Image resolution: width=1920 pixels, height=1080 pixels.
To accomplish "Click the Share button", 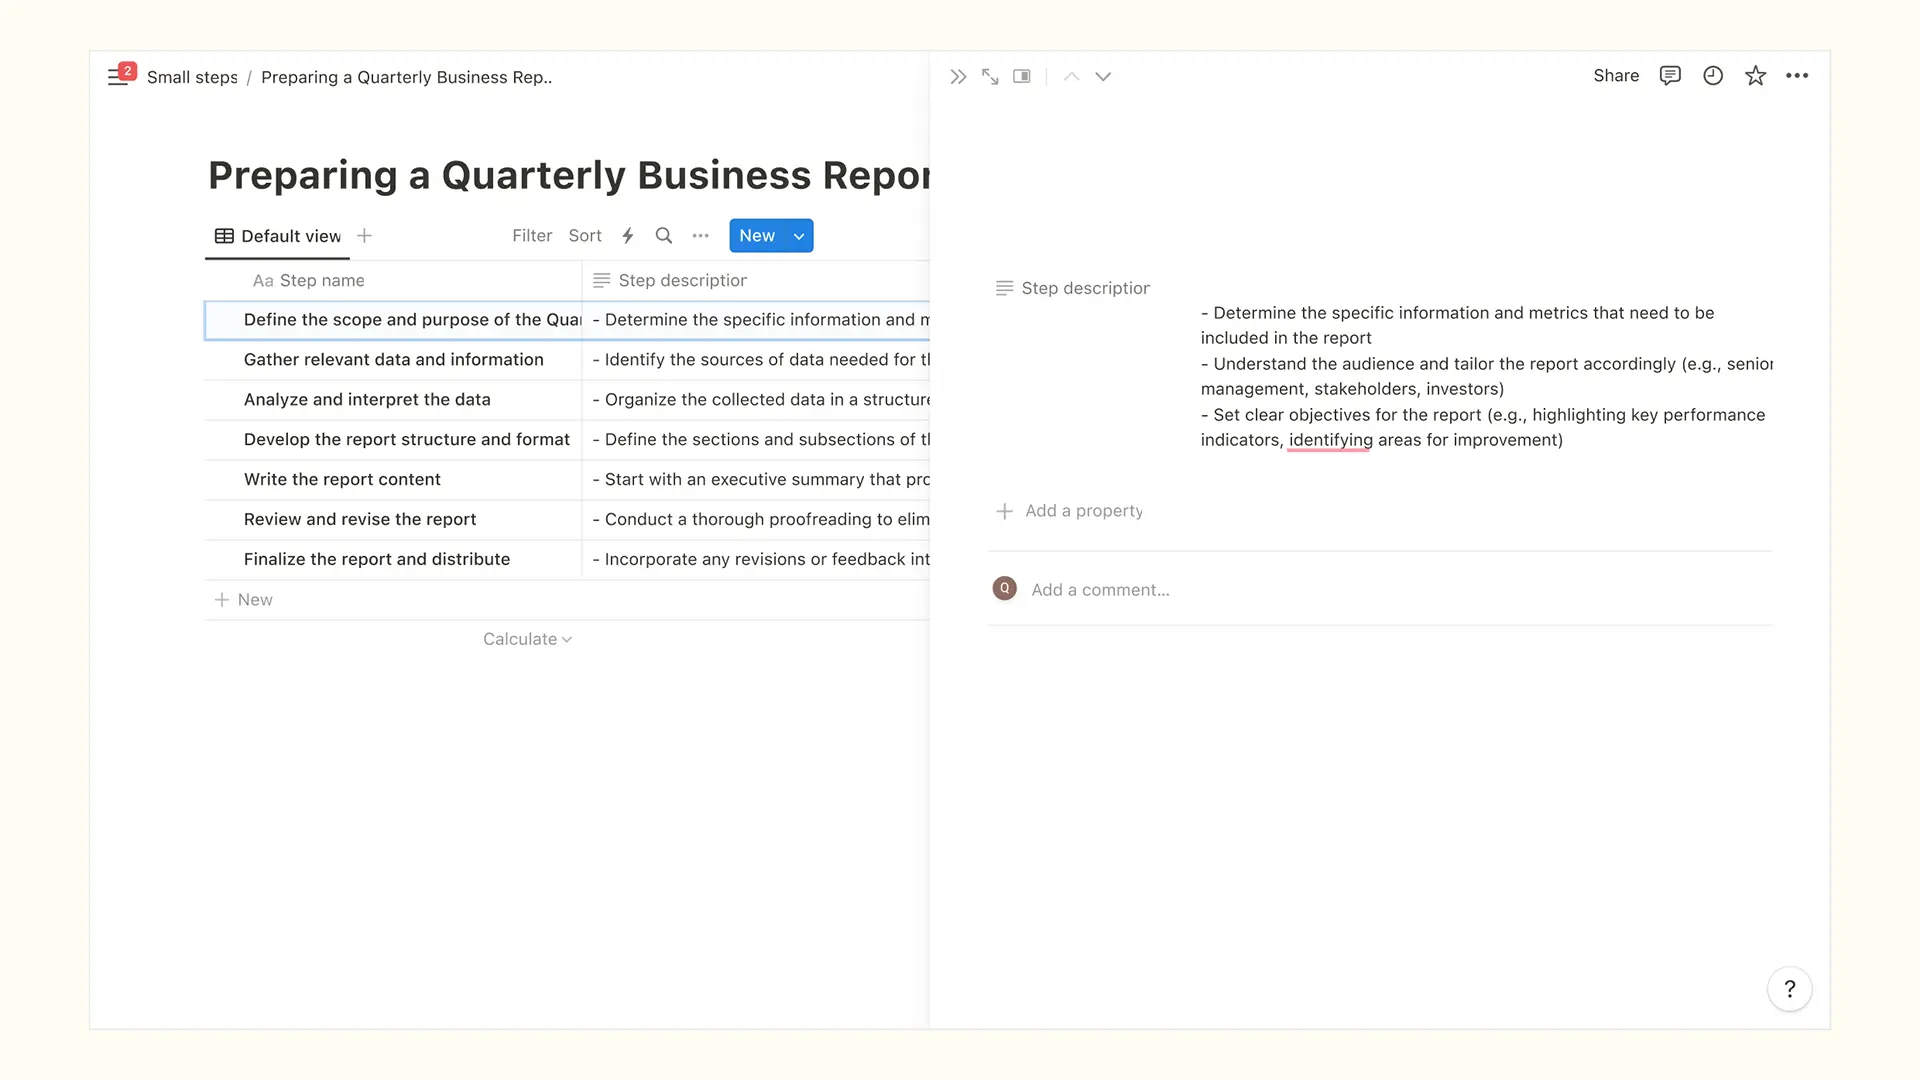I will 1615,76.
